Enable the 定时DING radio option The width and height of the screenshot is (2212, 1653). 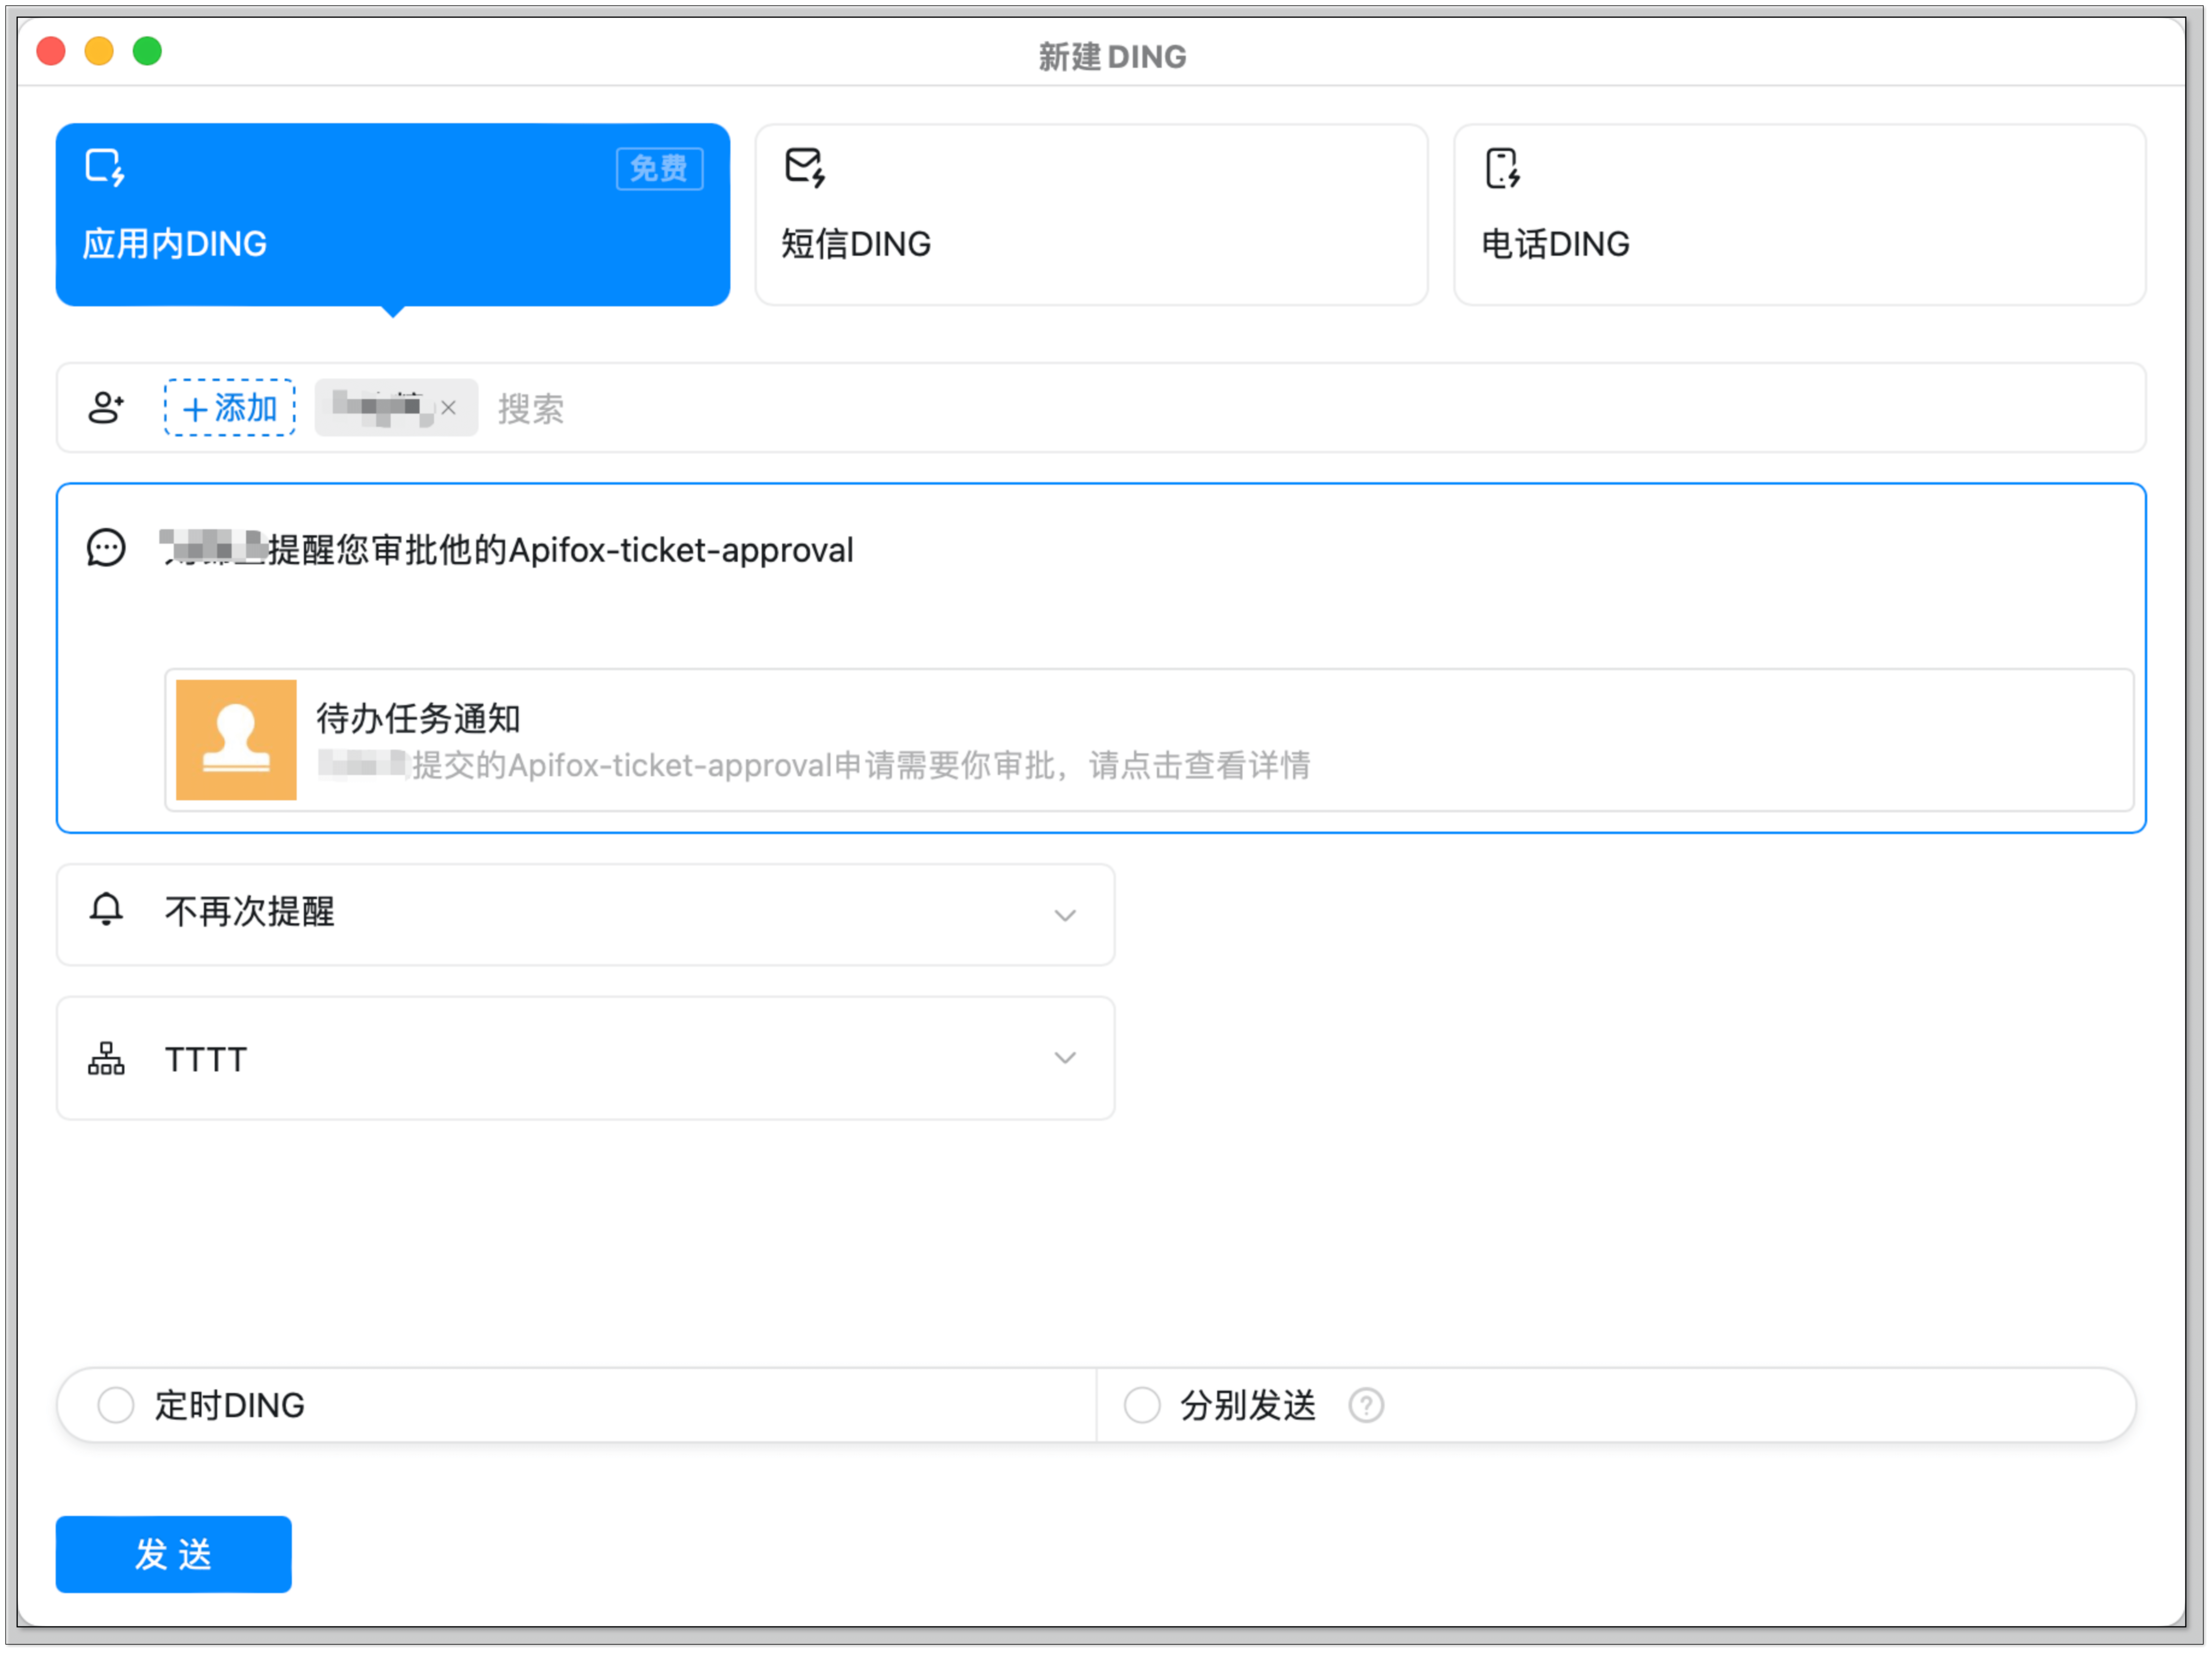[116, 1405]
